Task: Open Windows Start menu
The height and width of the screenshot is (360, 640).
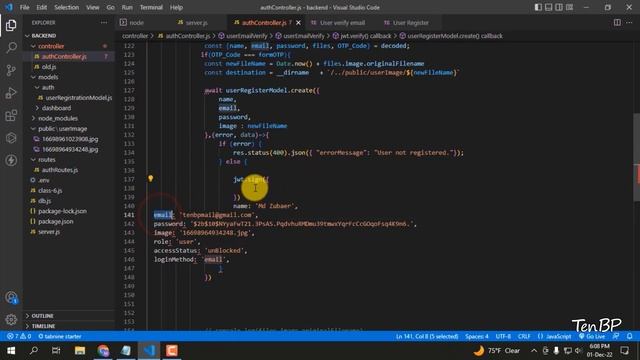Action: click(11, 351)
